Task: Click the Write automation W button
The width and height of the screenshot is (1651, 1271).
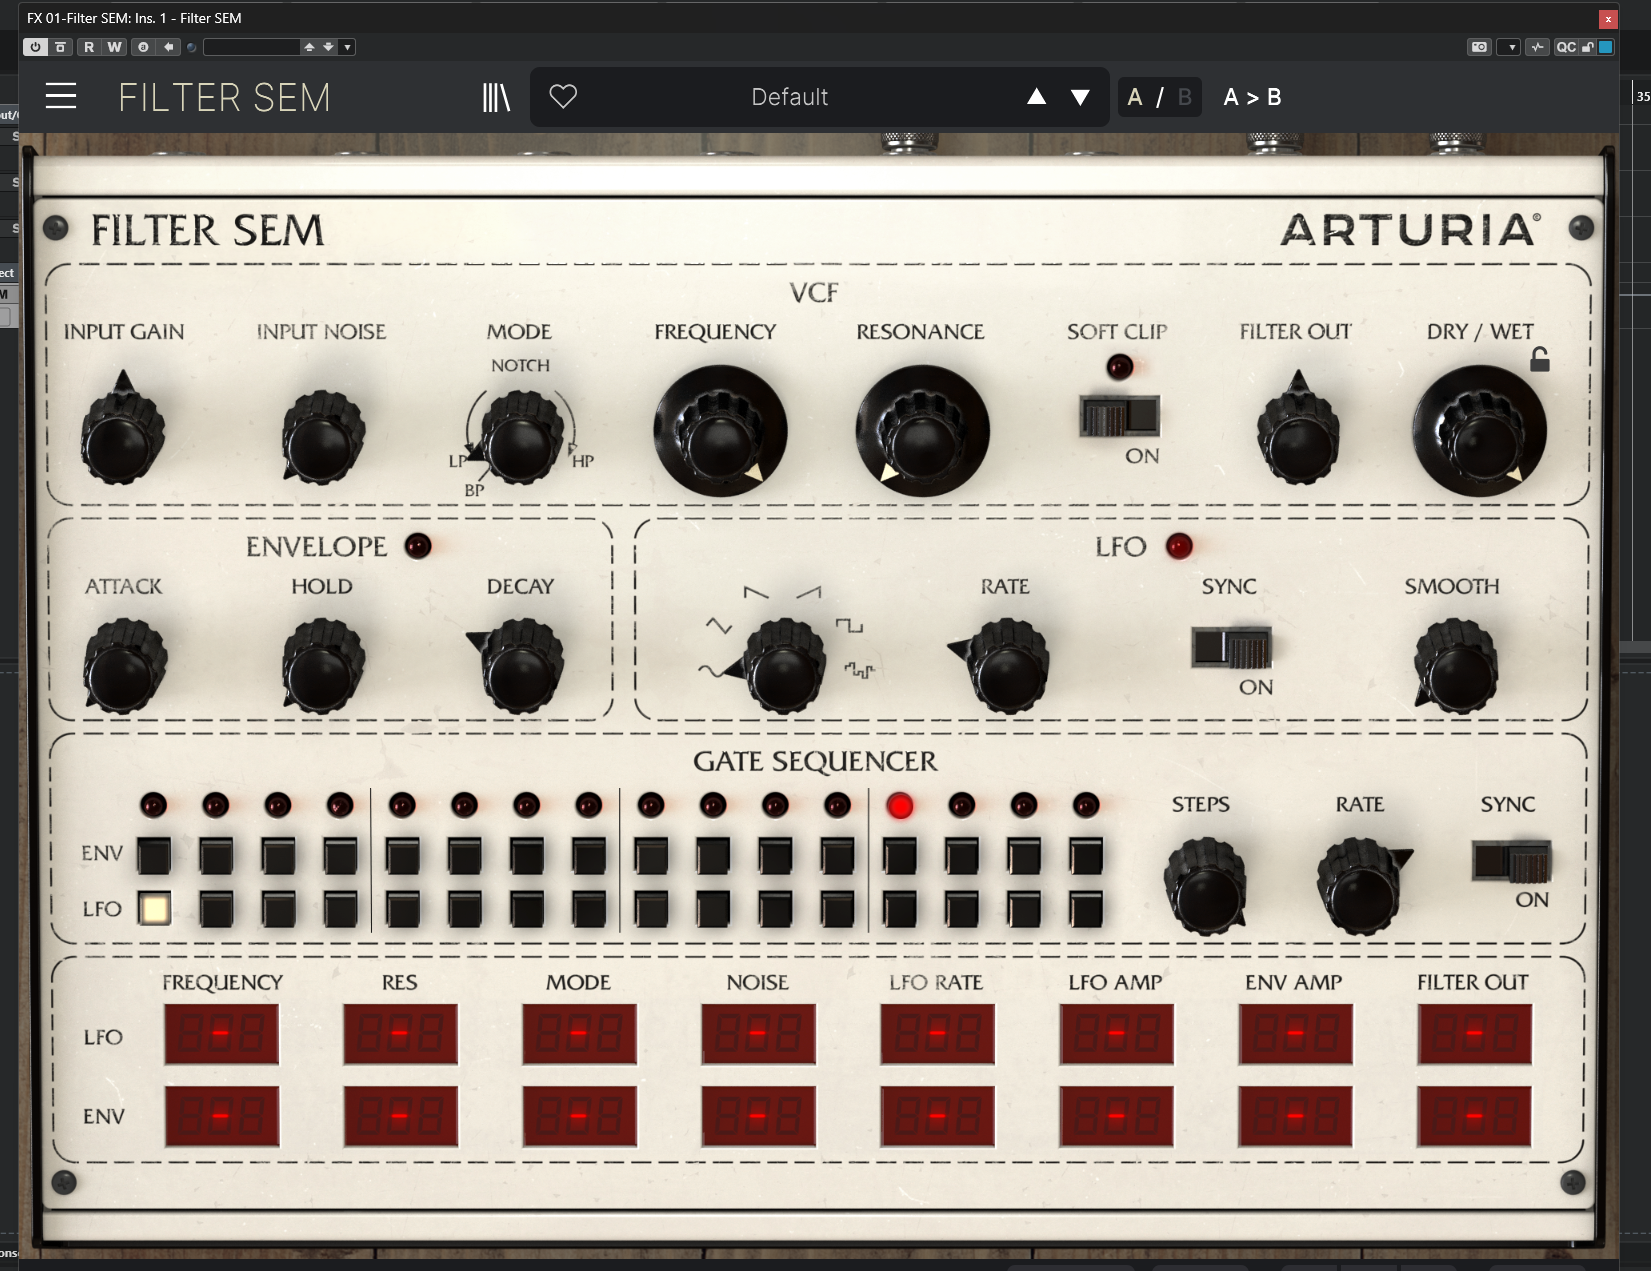Action: [115, 47]
